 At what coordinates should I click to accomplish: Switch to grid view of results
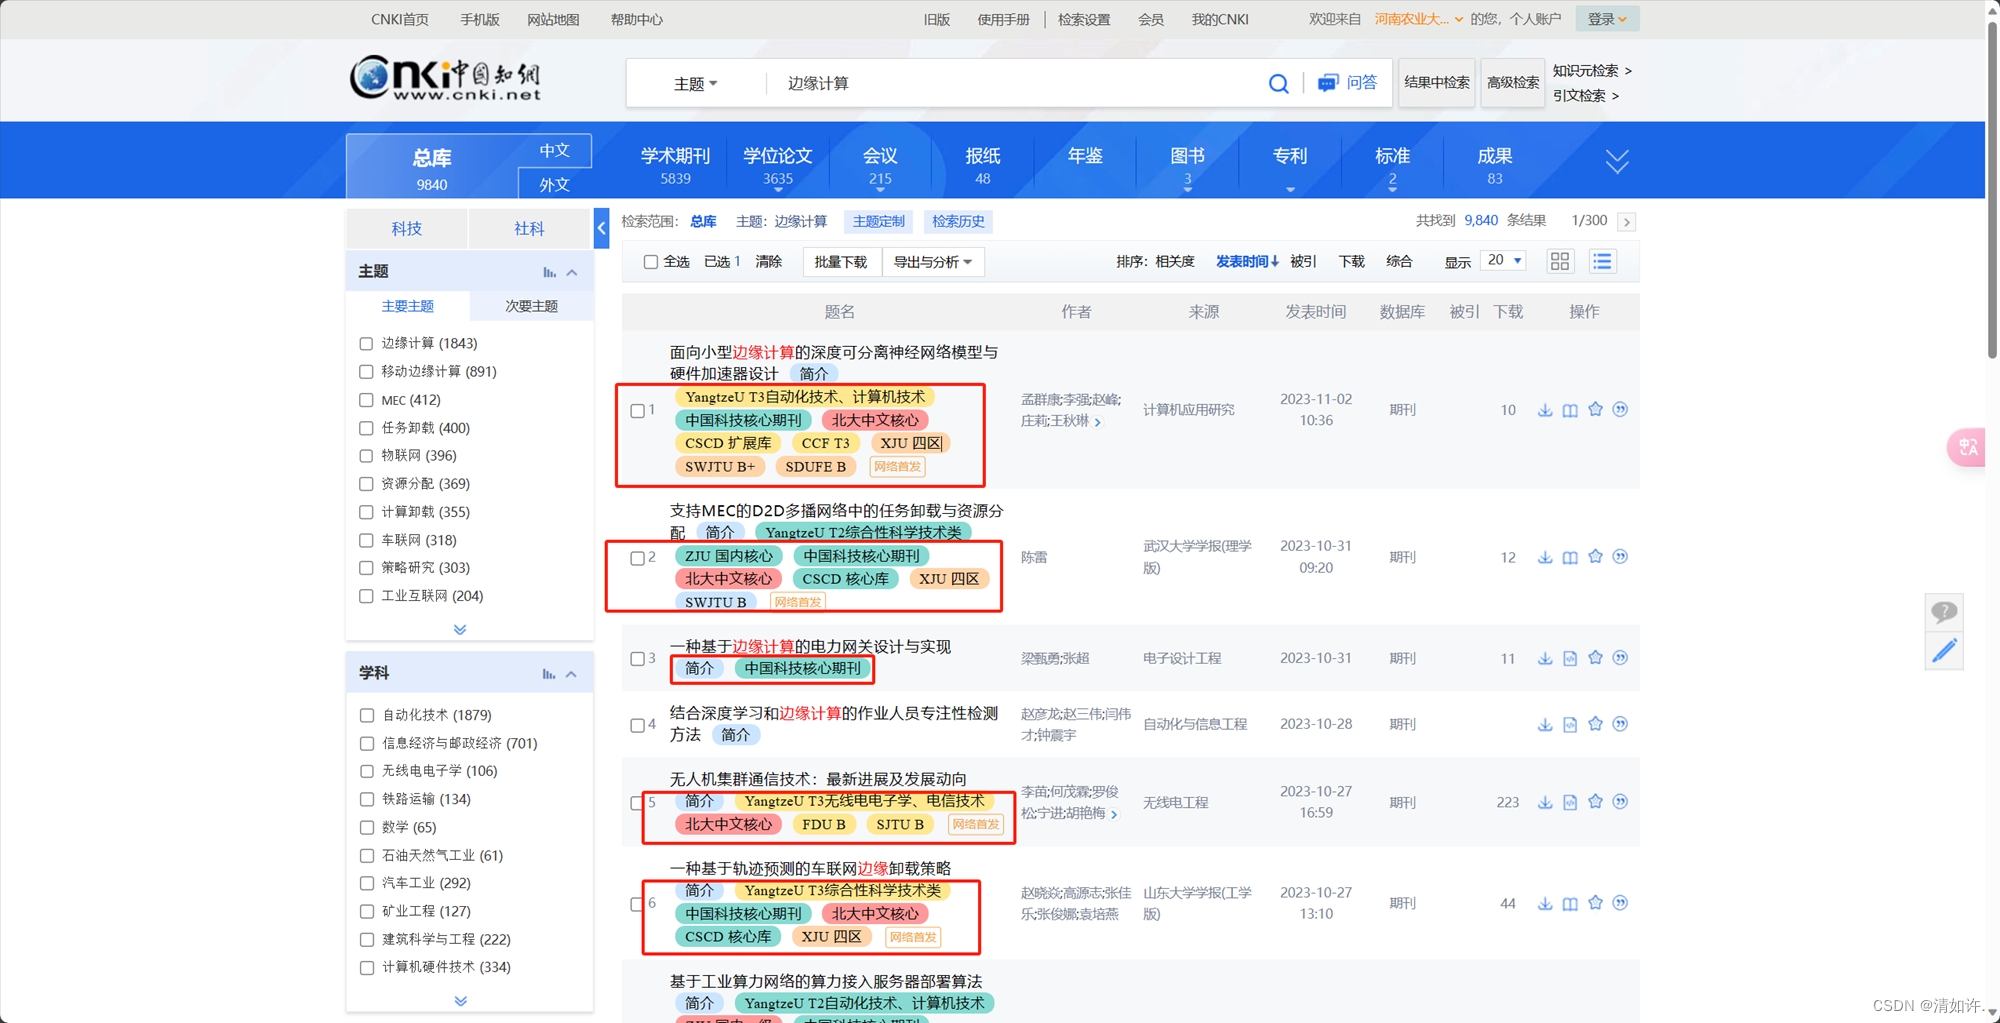1559,261
